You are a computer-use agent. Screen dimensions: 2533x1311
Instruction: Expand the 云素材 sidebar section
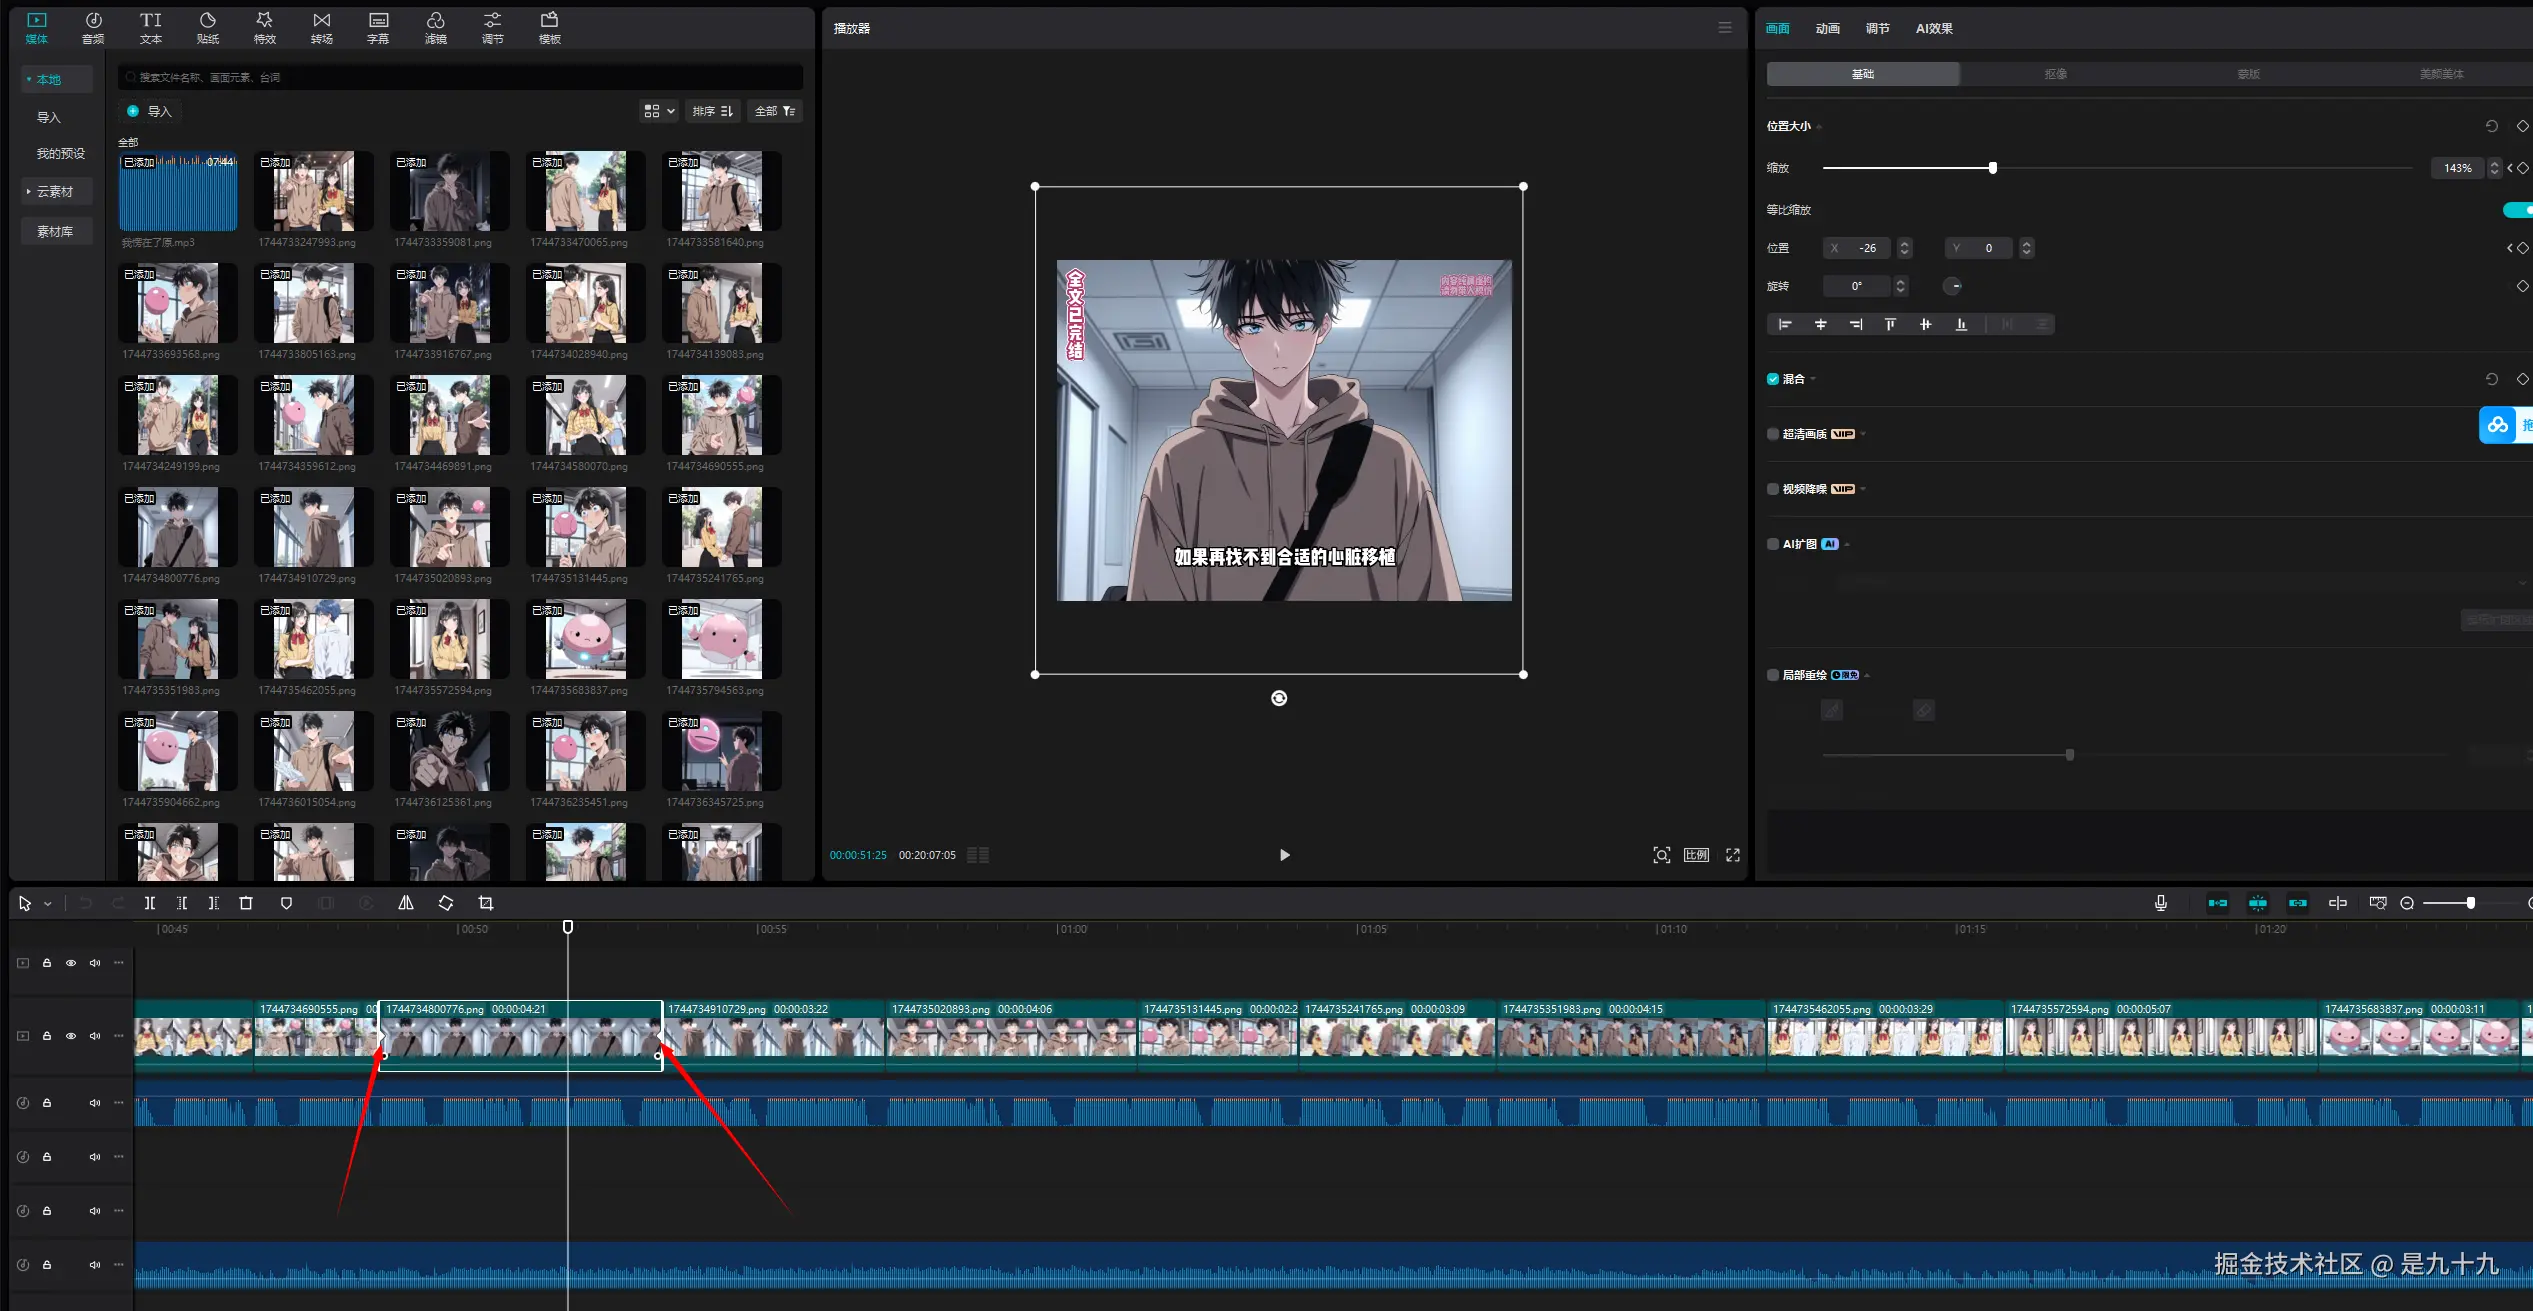coord(55,191)
